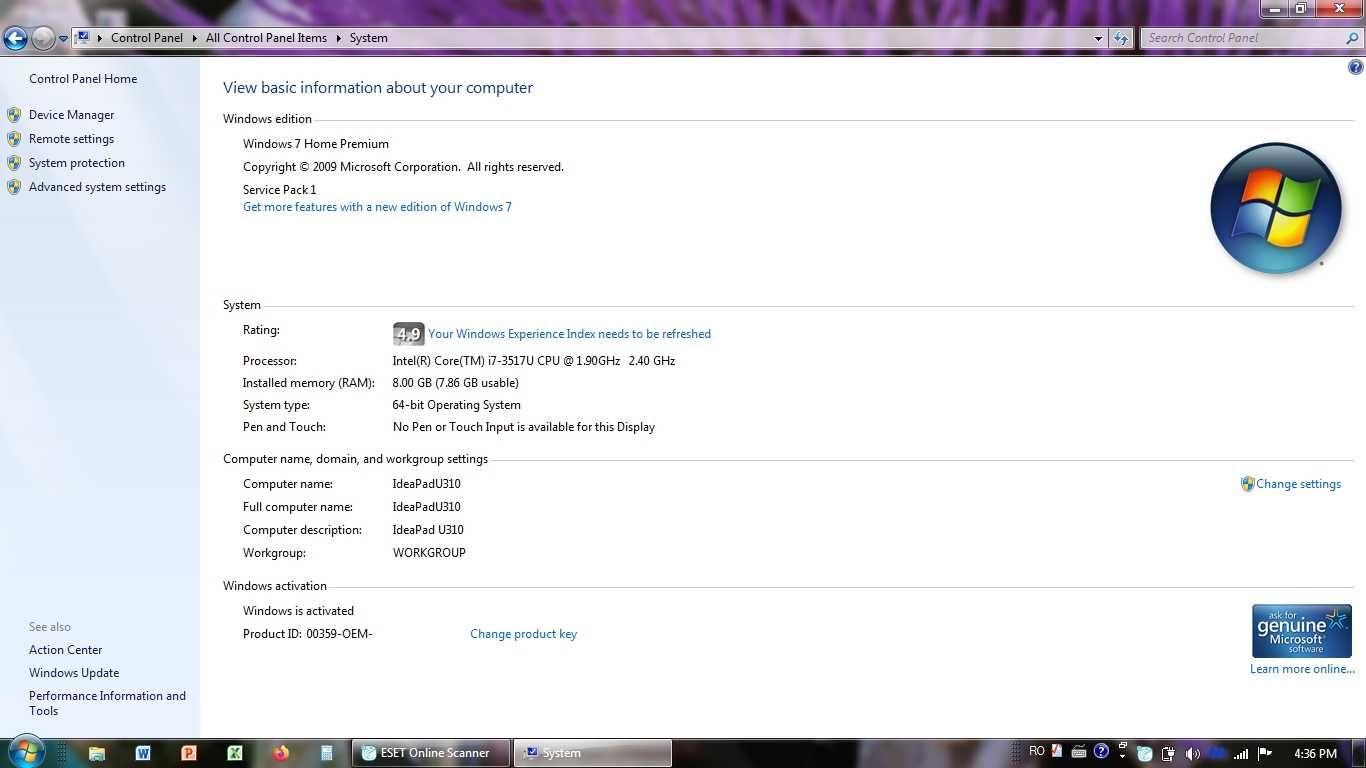
Task: Open Action Center from See also
Action: [65, 650]
